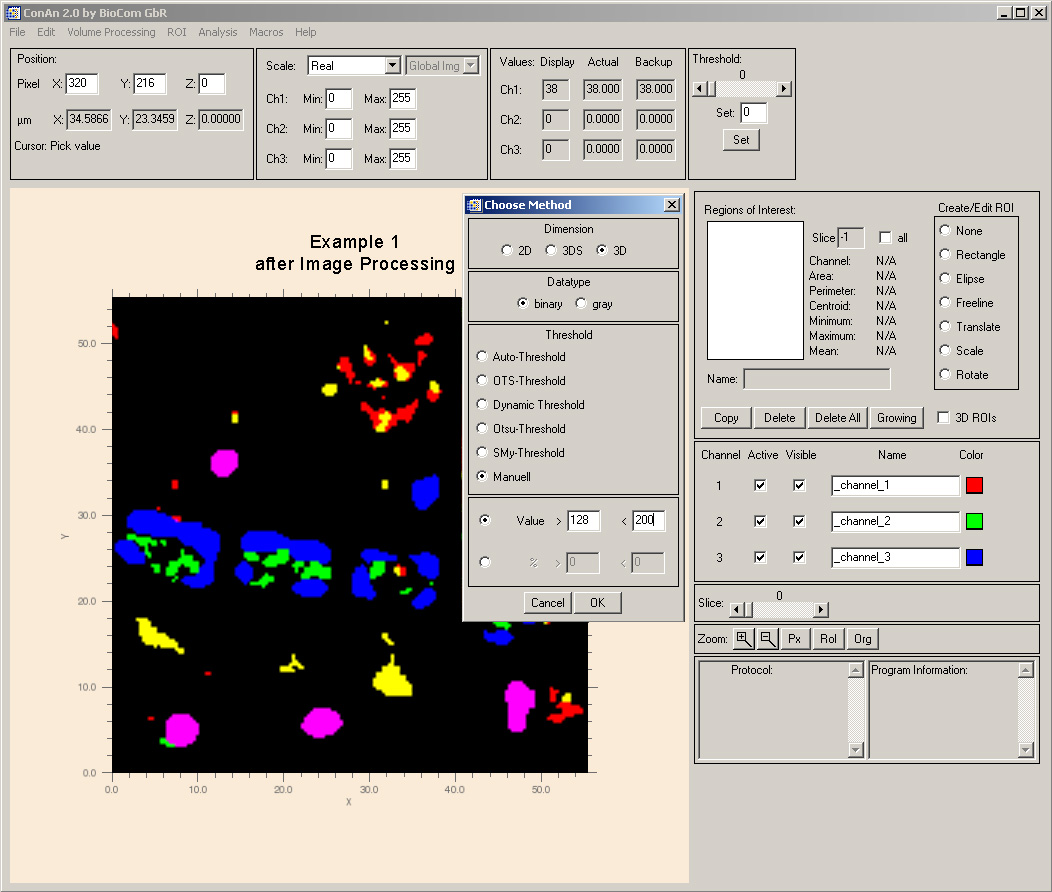Open the Scale Real dropdown
The height and width of the screenshot is (892, 1052).
(391, 66)
